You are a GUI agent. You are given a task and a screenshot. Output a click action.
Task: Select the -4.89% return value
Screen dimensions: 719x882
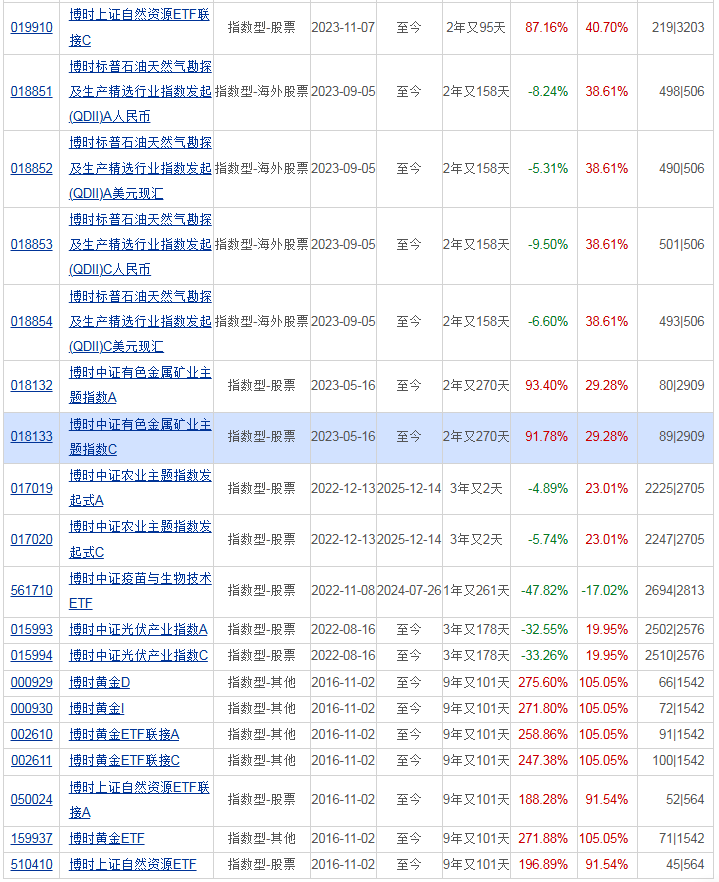548,489
